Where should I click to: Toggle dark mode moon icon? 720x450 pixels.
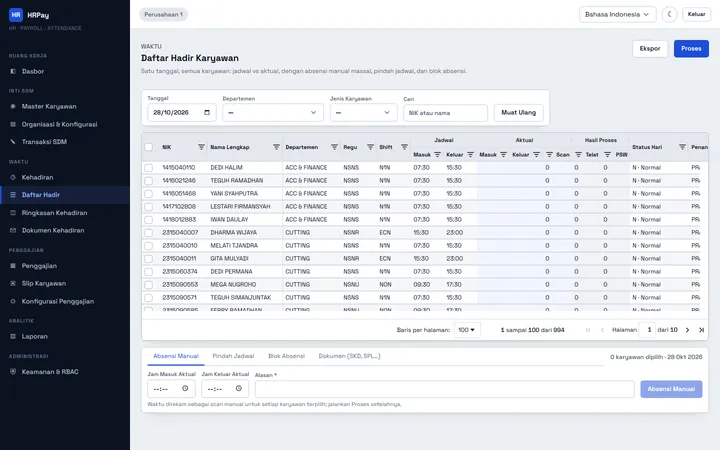click(669, 14)
